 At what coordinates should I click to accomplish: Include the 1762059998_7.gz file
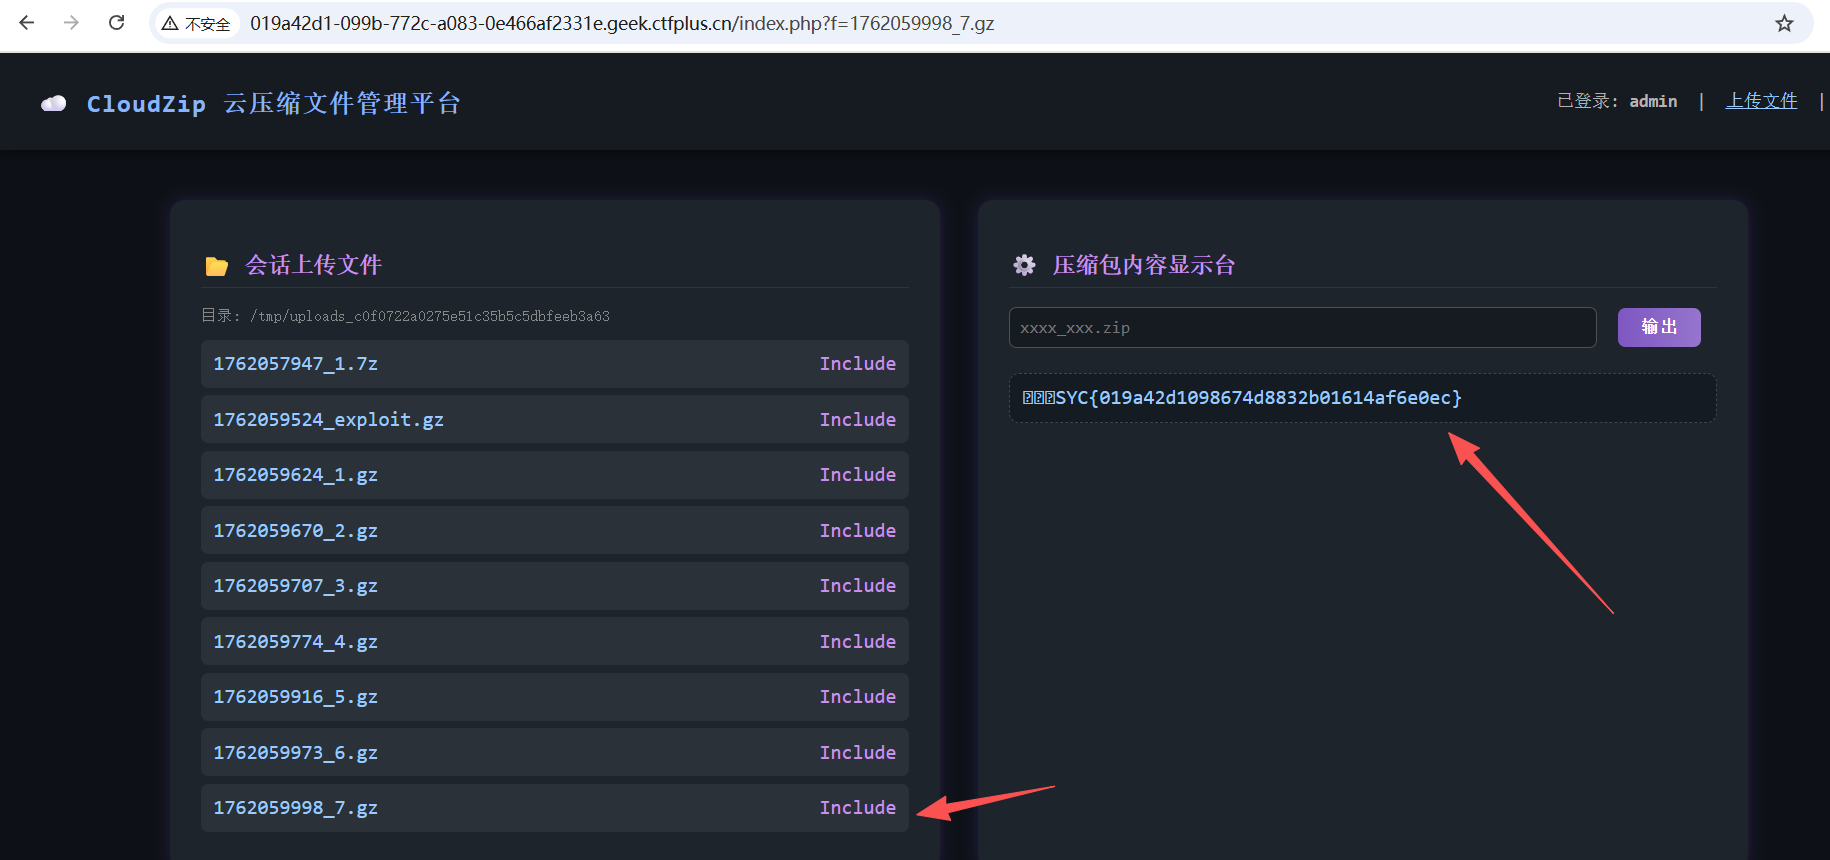coord(857,808)
